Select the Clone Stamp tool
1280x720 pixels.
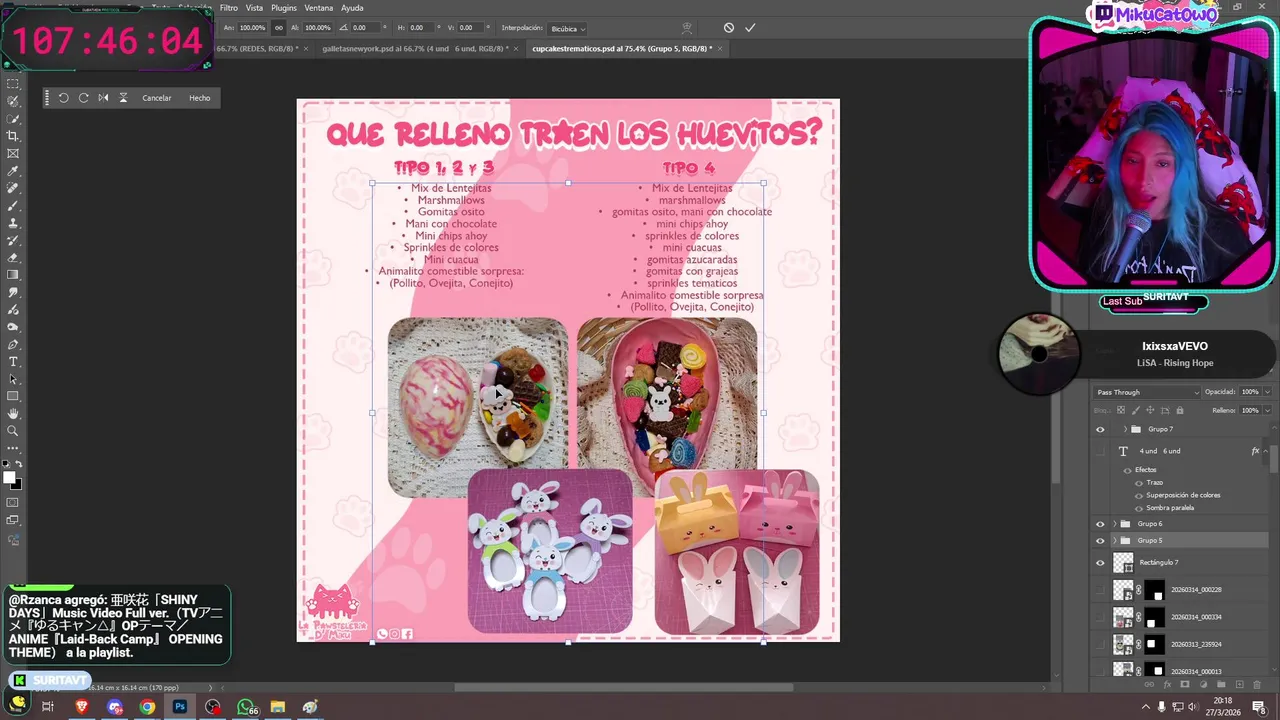(13, 223)
